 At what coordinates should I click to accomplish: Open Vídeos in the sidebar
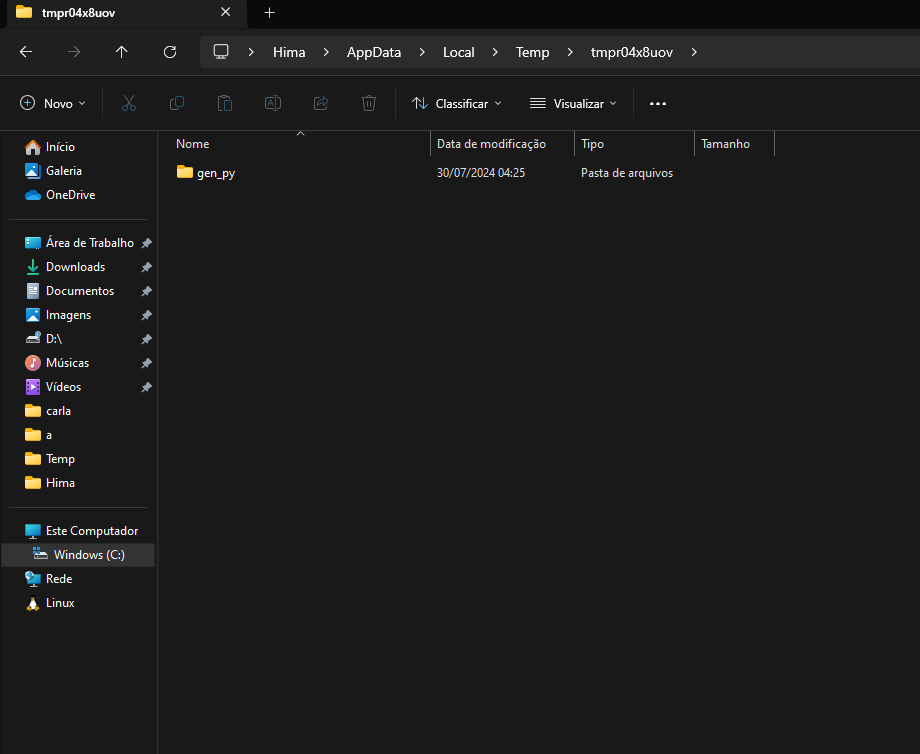53,387
